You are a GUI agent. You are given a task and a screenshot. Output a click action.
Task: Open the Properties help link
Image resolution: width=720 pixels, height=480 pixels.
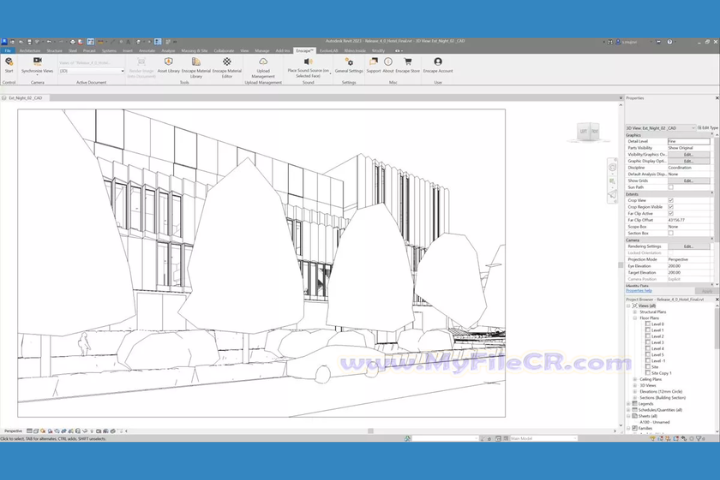tap(640, 291)
